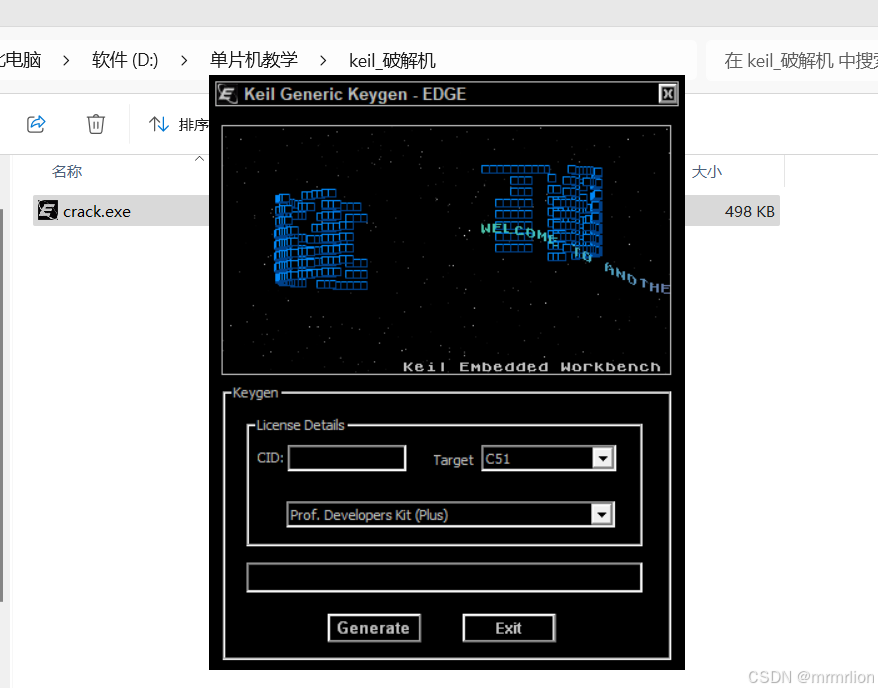Open the sort 排序 menu in Explorer

[179, 124]
